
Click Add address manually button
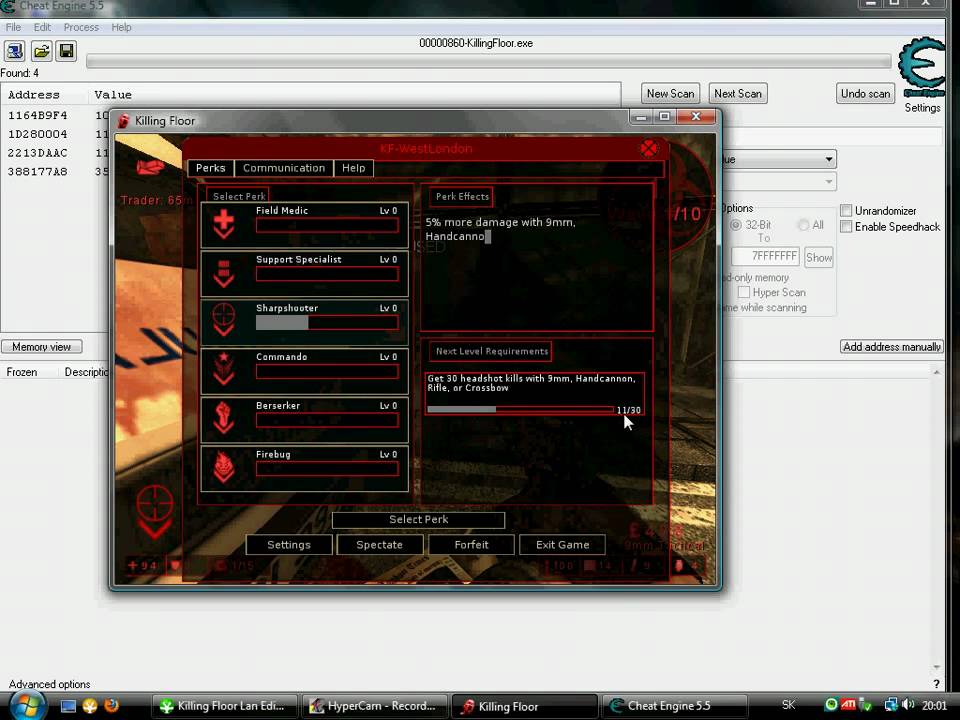[x=891, y=347]
